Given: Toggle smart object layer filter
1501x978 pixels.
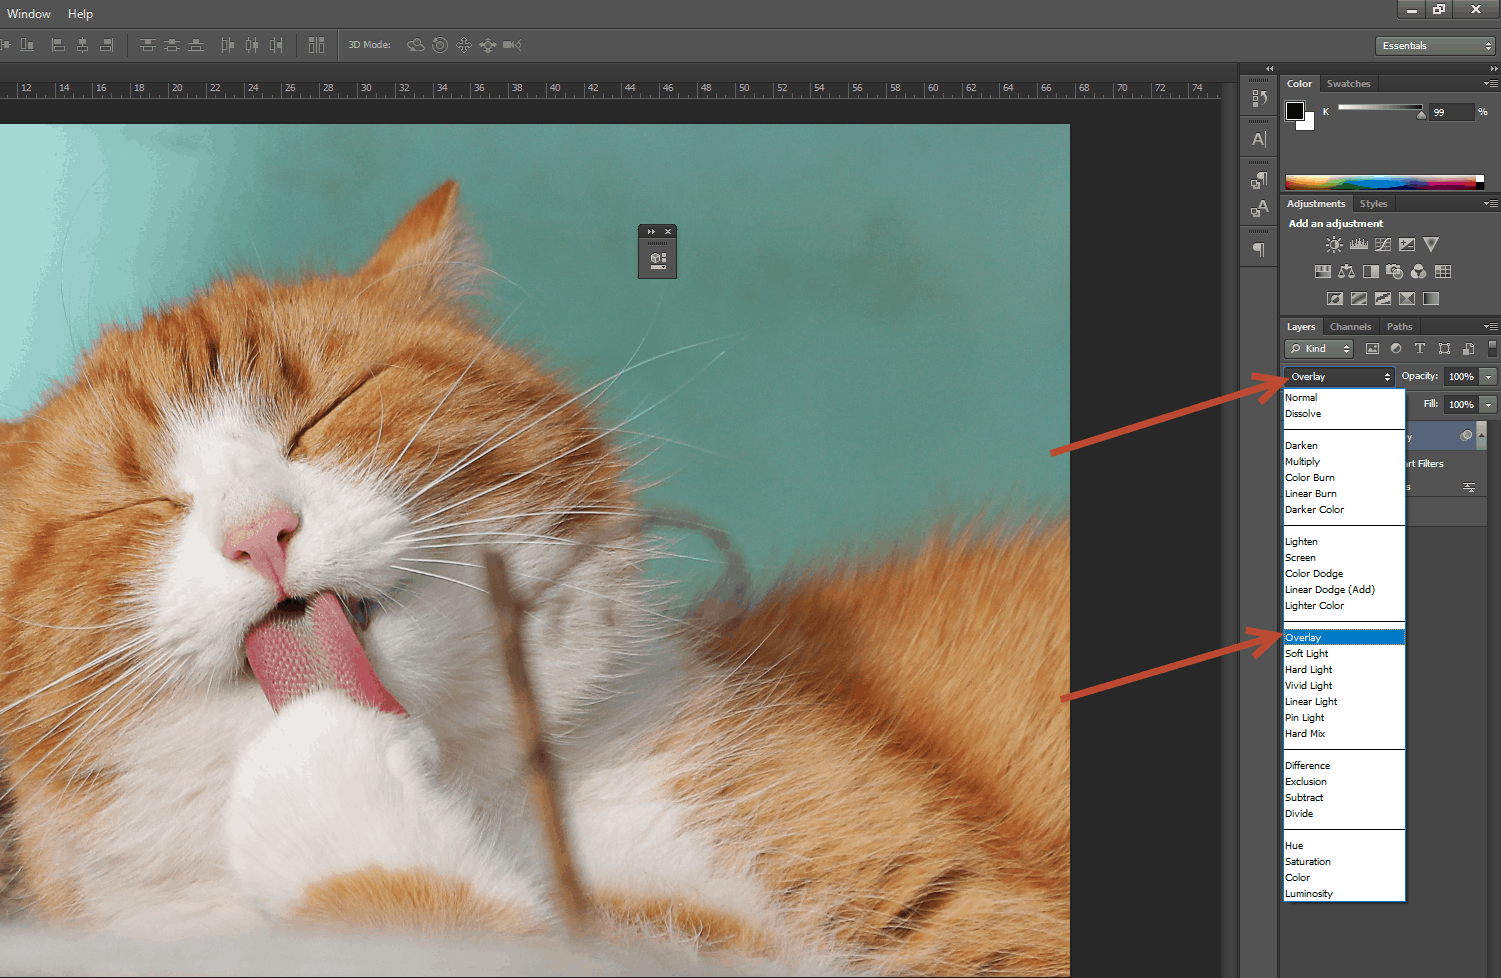Looking at the screenshot, I should coord(1468,349).
